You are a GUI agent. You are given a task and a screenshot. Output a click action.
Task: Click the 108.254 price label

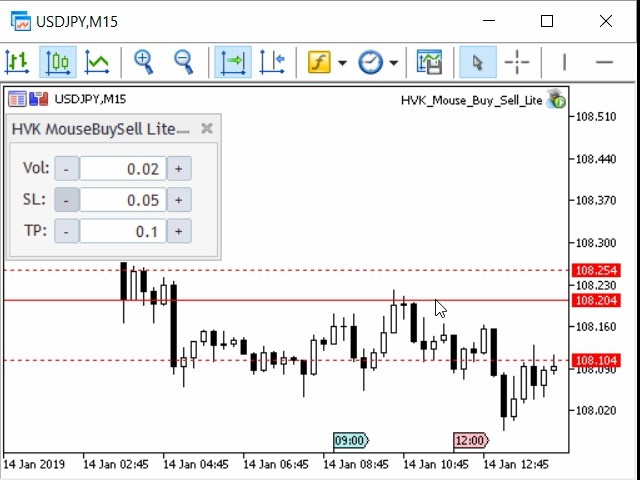click(596, 270)
